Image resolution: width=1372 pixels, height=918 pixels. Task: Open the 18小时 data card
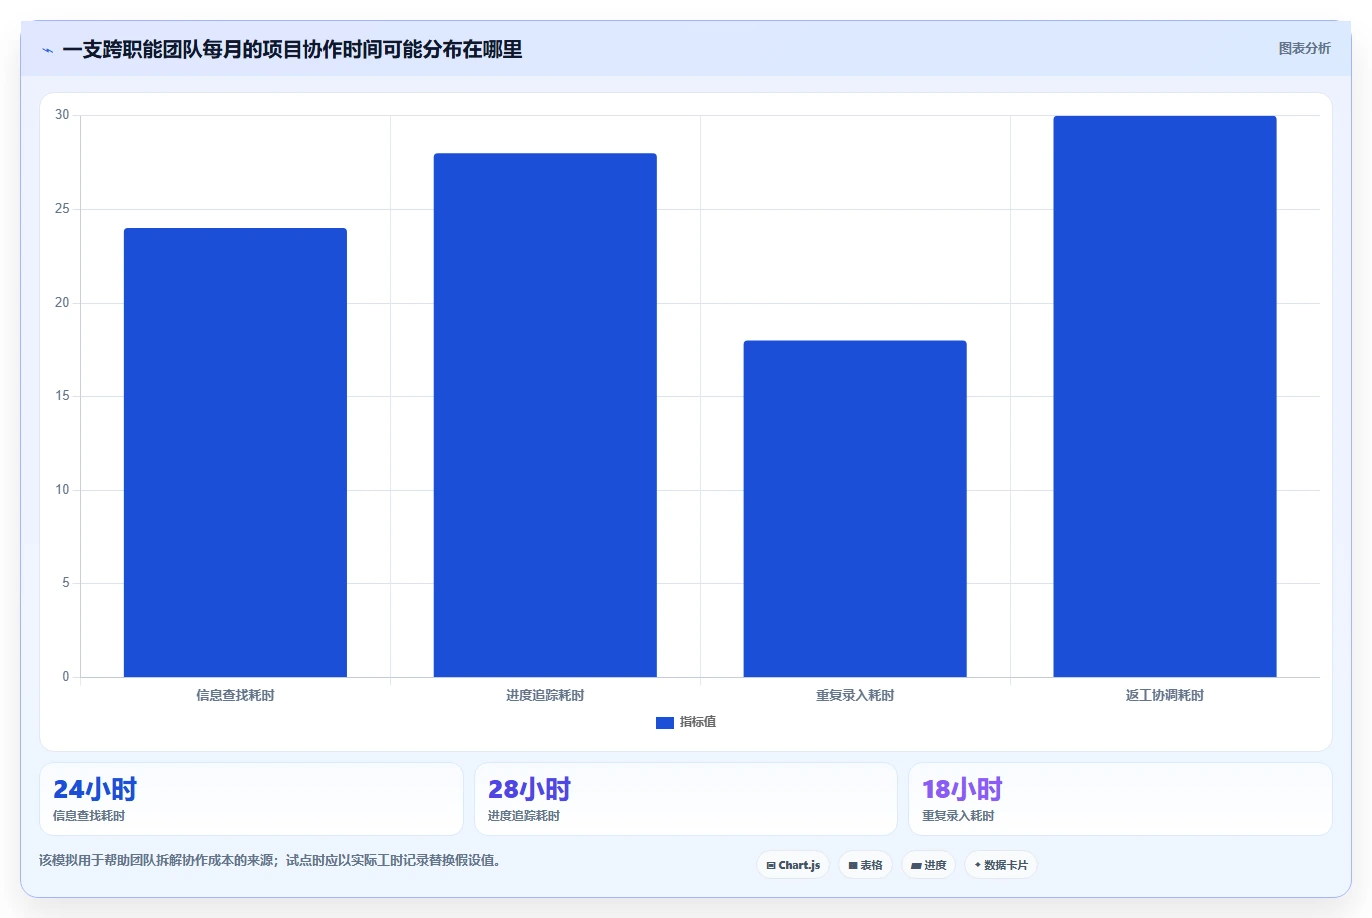coord(1120,799)
